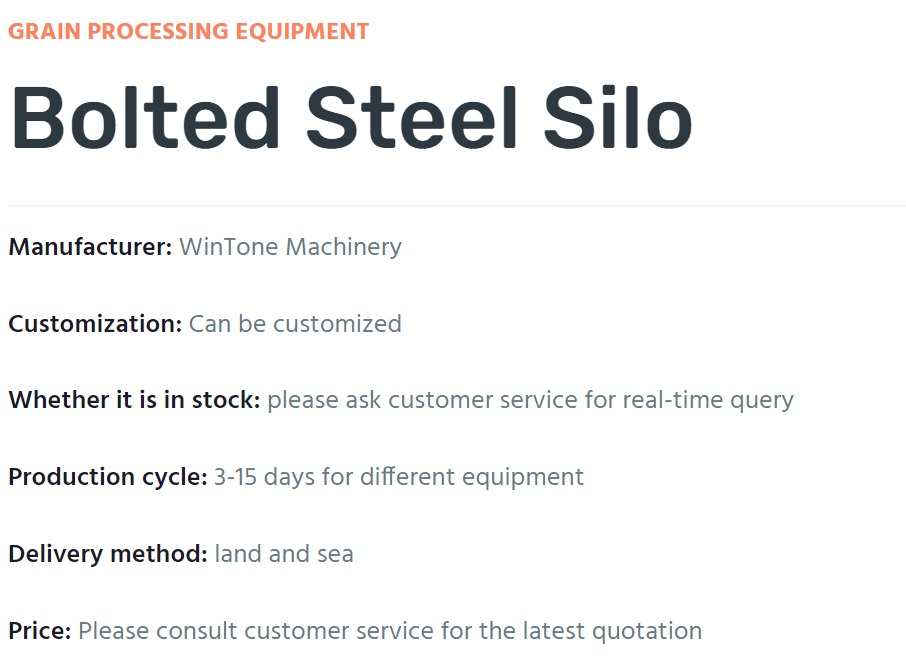Click 'Whether it is in stock' label
The height and width of the screenshot is (667, 906).
135,400
